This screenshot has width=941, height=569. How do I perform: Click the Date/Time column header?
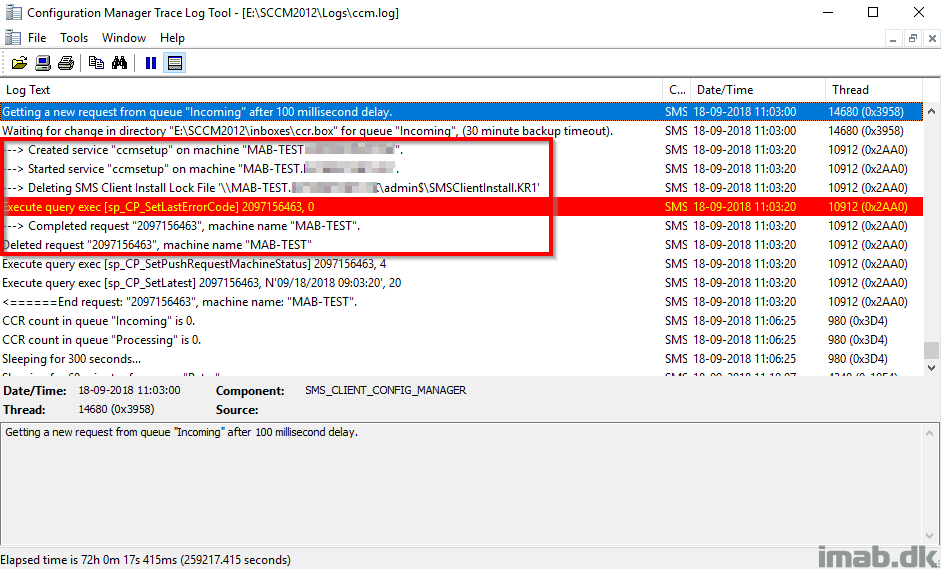(x=757, y=90)
